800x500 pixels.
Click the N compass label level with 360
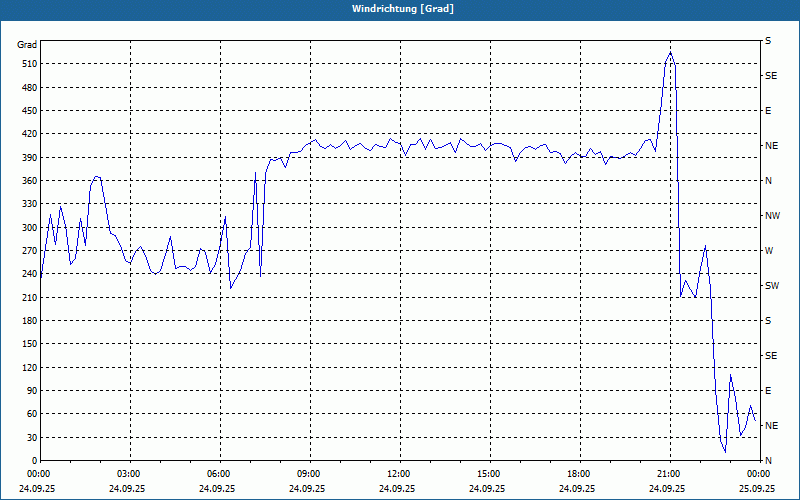coord(768,181)
